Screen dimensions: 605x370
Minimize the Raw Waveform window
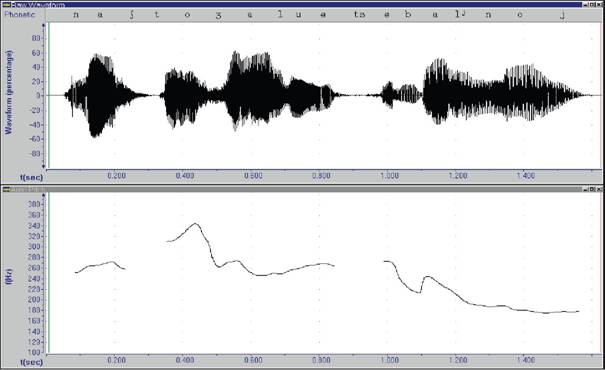(x=586, y=5)
